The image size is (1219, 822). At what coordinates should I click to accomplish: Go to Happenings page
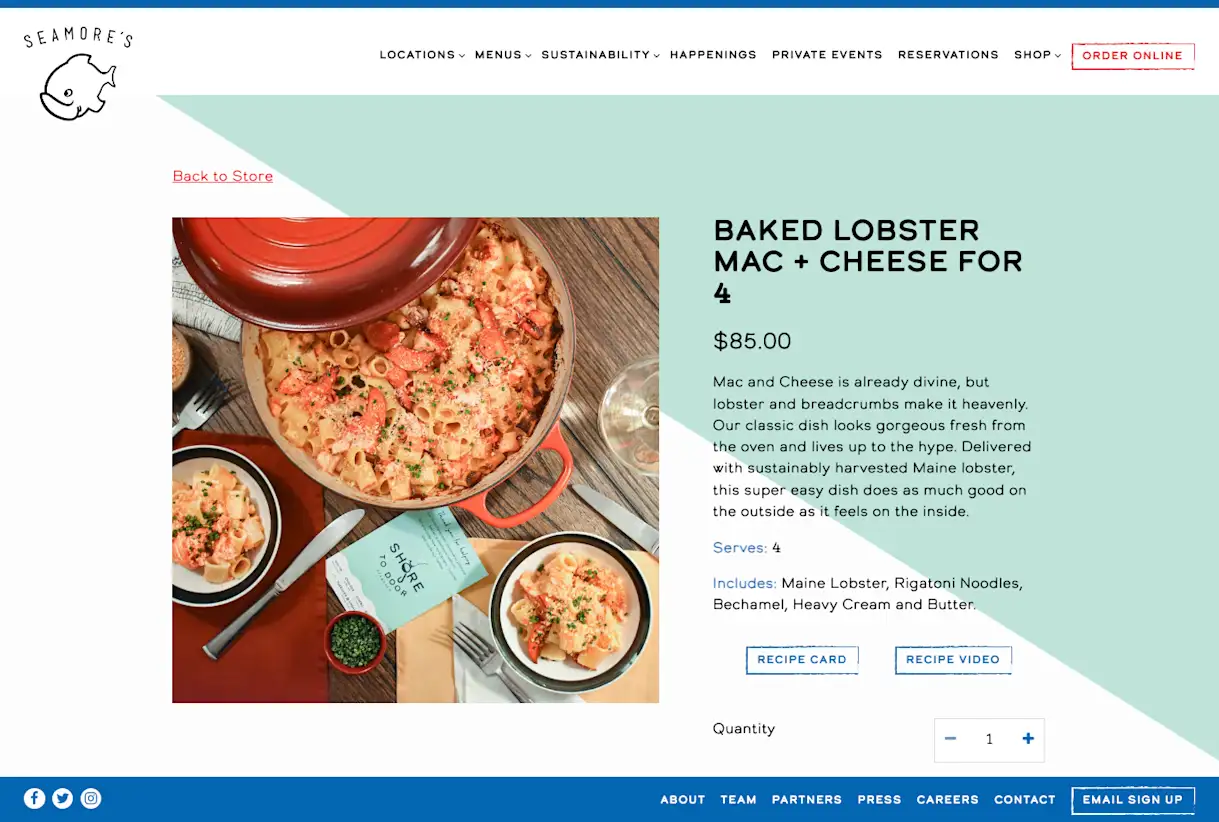(x=713, y=55)
